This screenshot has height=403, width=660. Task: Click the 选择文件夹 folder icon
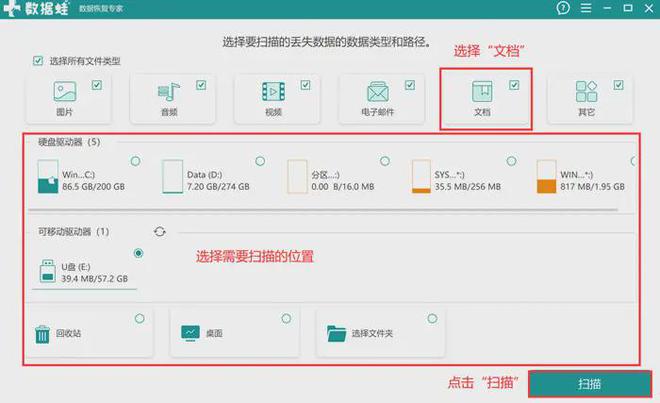point(336,334)
